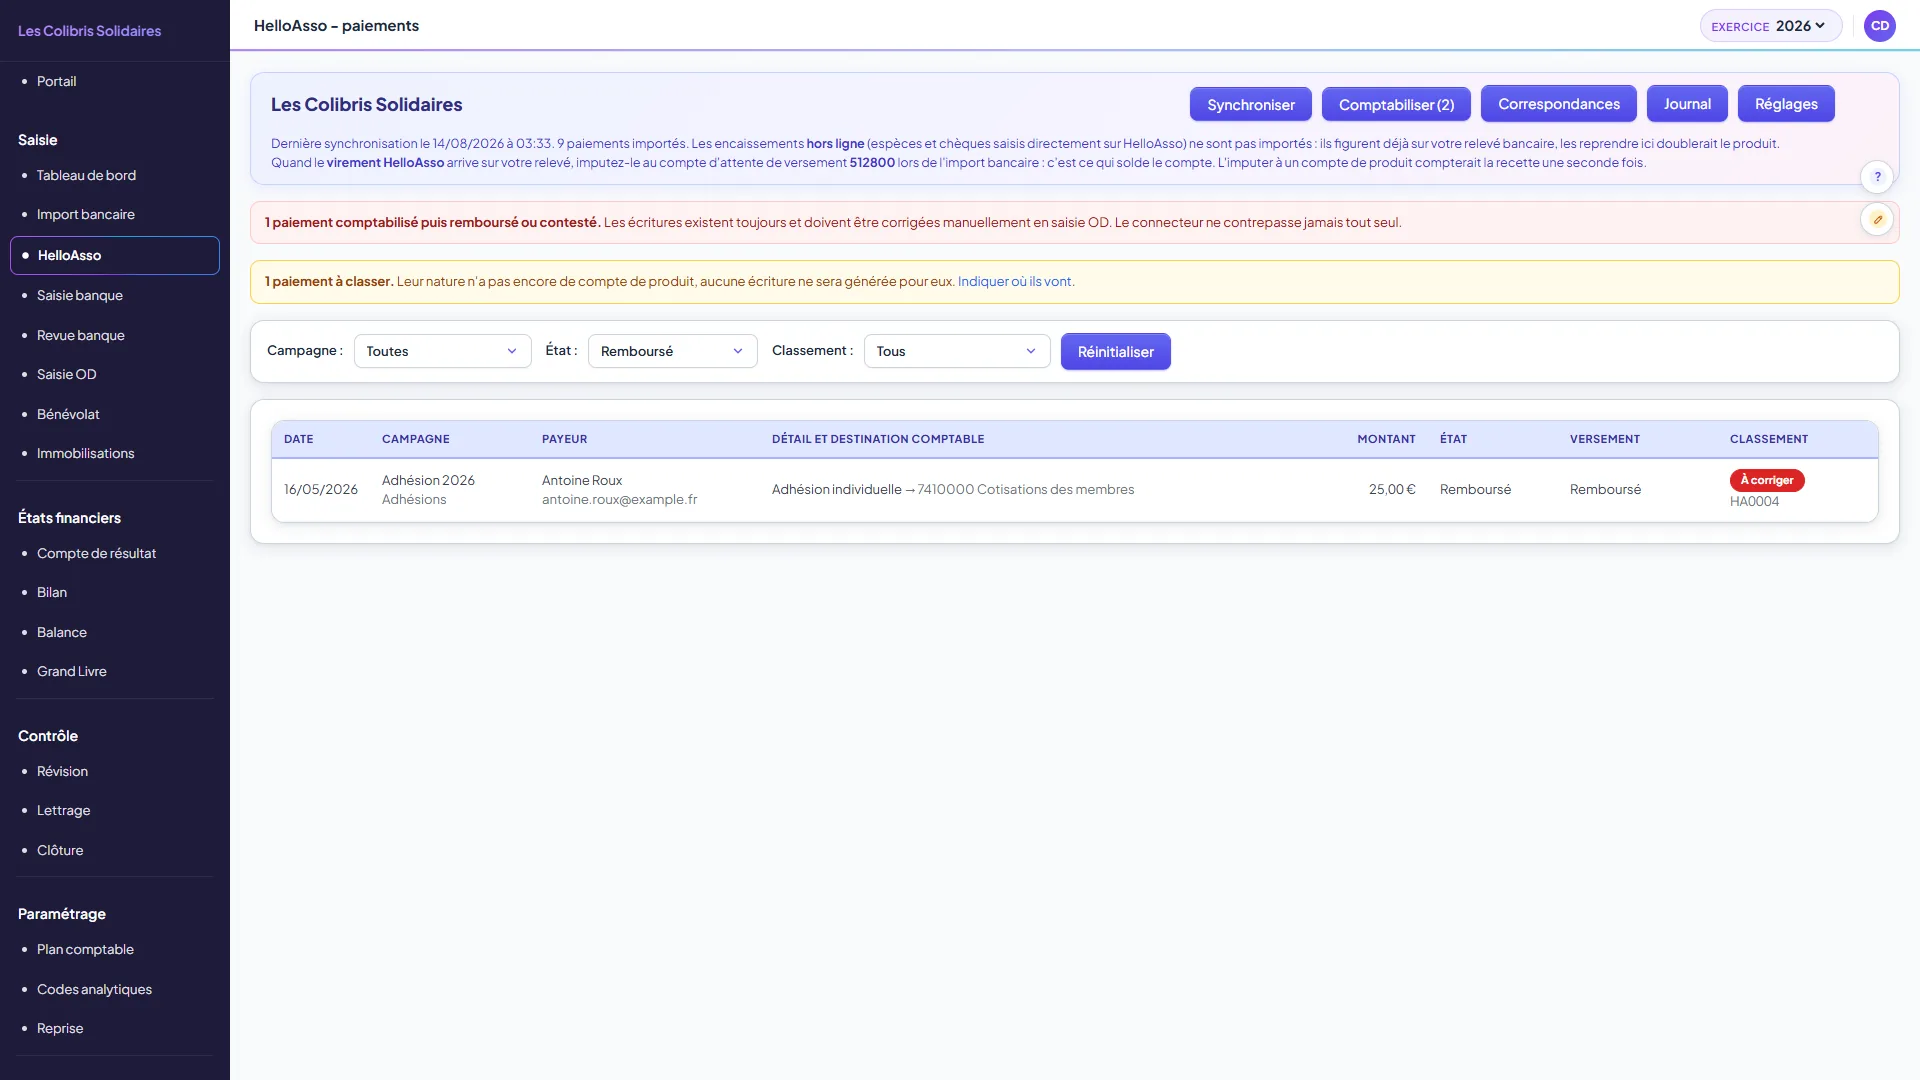Viewport: 1920px width, 1080px height.
Task: Open Lettrage in the sidebar
Action: pos(63,810)
